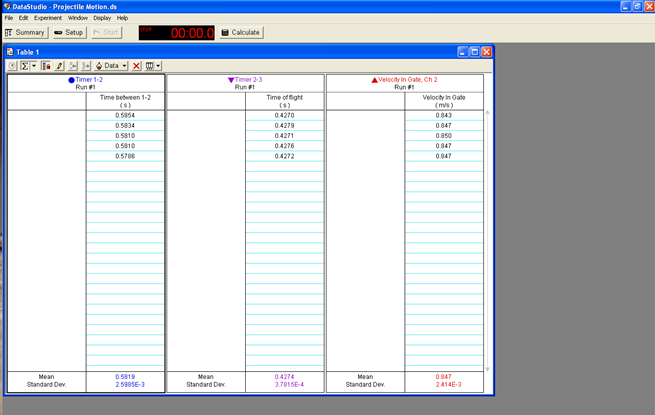Click the show time clock icon
The height and width of the screenshot is (415, 655).
[12, 66]
